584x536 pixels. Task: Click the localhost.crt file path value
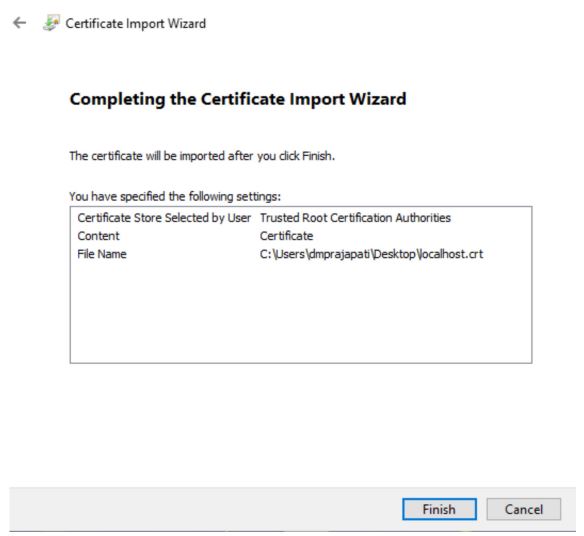click(371, 254)
